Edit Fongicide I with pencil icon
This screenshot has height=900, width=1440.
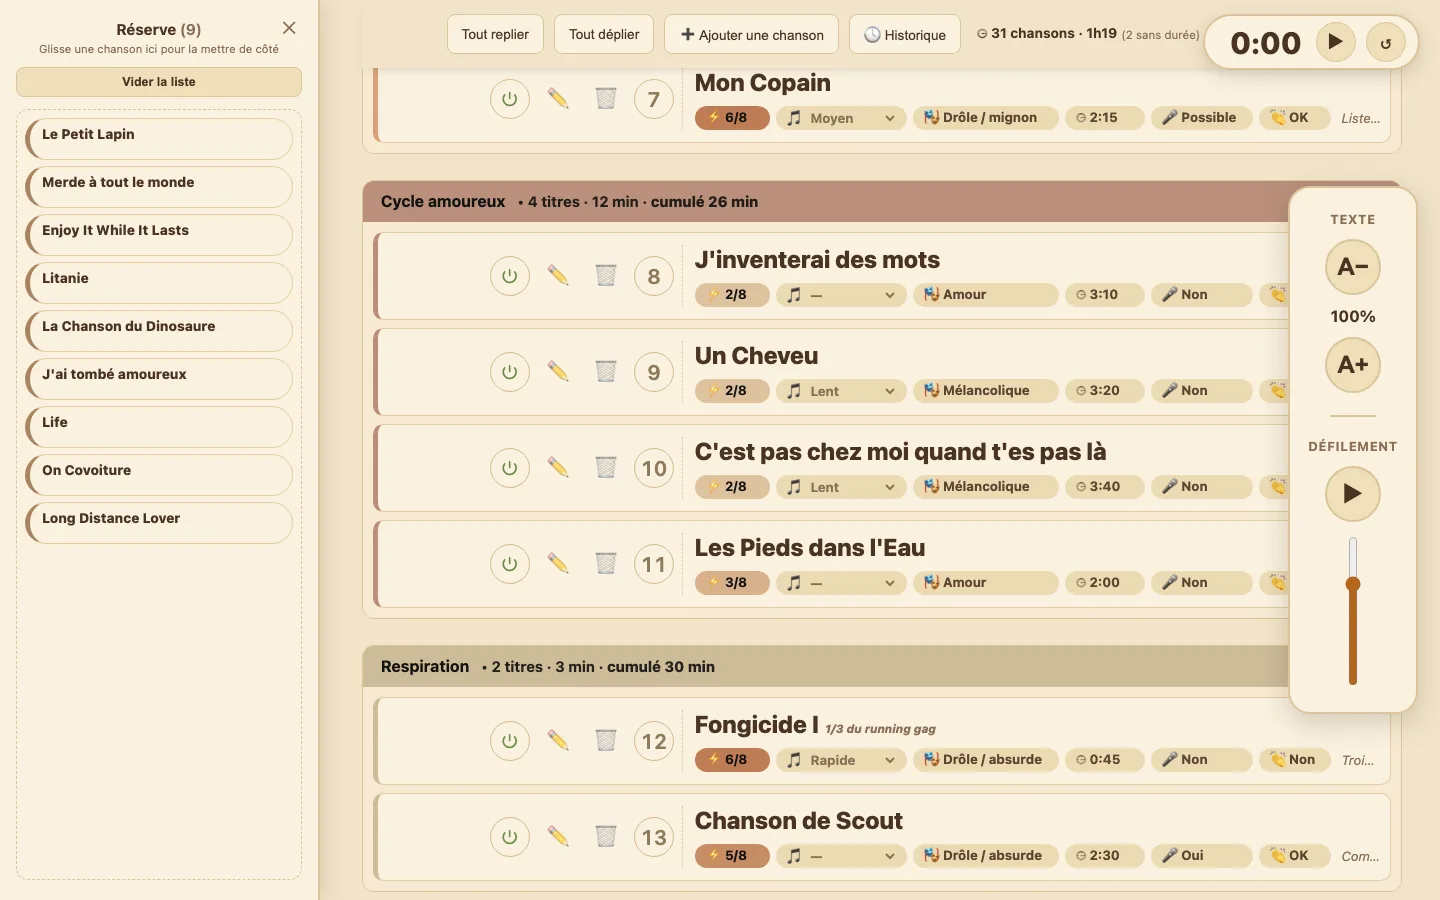tap(558, 741)
